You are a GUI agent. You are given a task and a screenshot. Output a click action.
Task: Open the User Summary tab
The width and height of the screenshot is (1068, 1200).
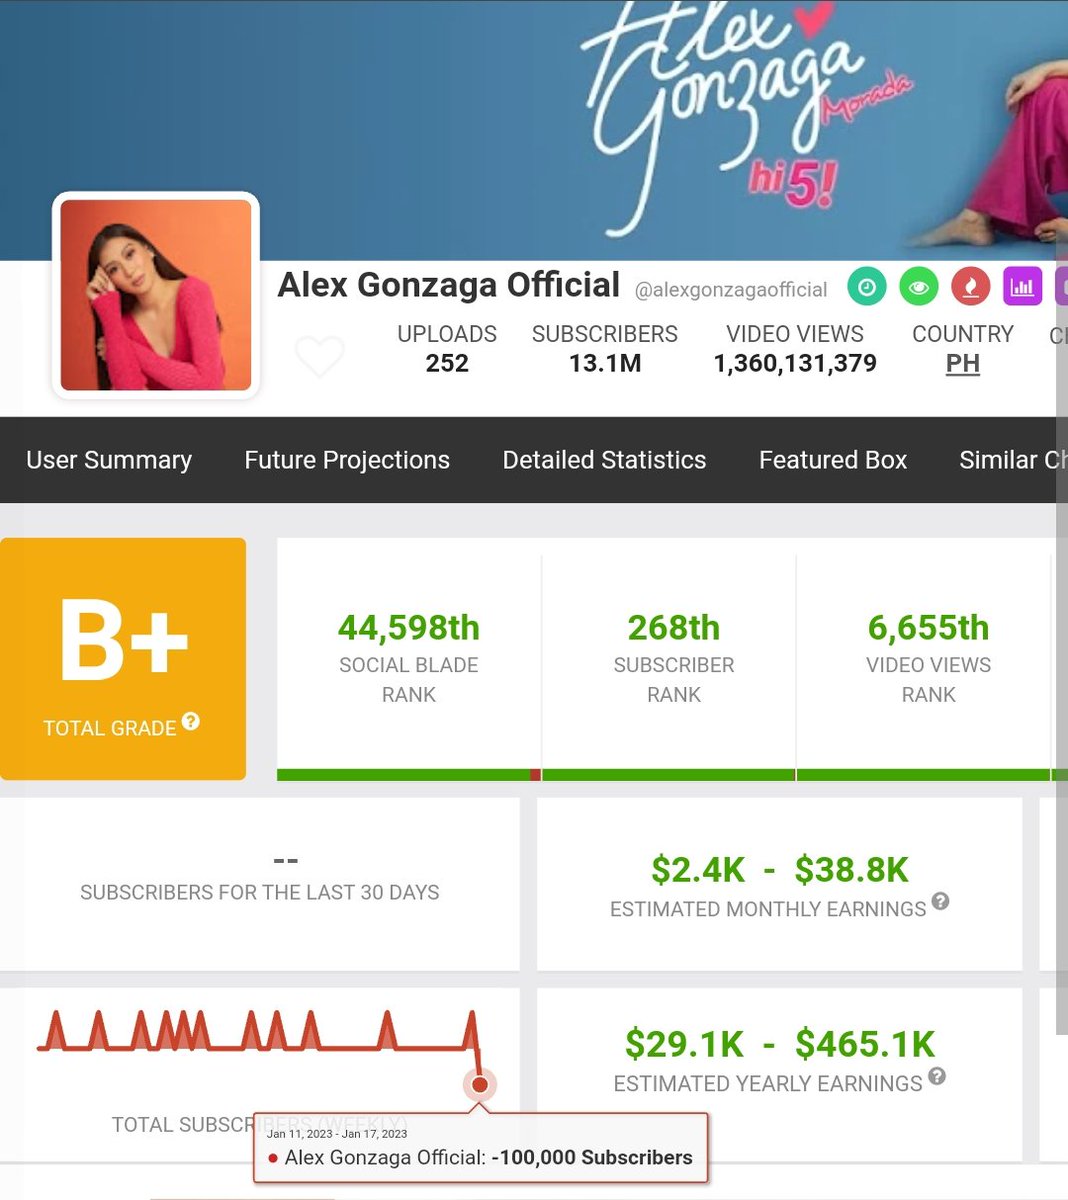click(x=109, y=460)
